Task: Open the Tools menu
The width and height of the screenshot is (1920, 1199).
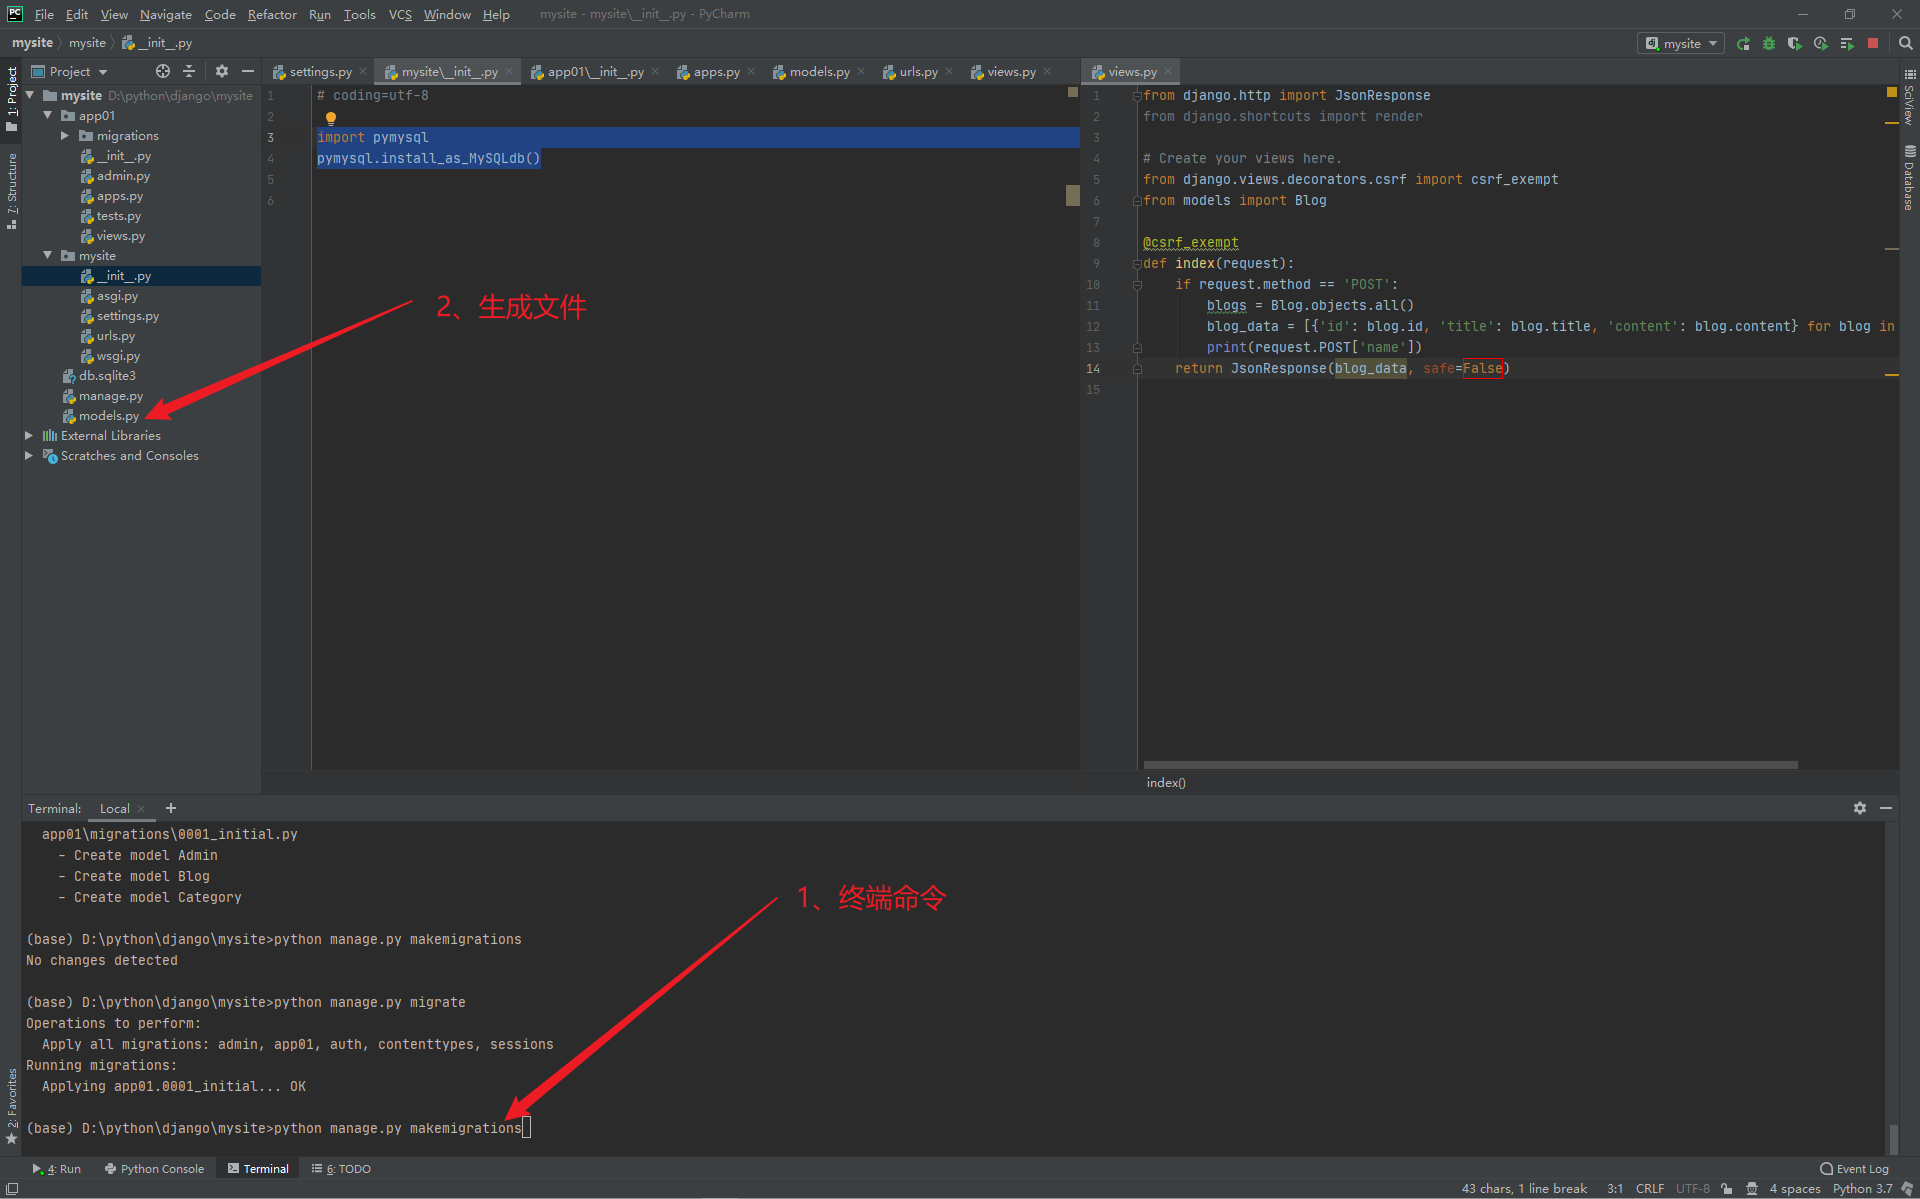Action: (359, 14)
